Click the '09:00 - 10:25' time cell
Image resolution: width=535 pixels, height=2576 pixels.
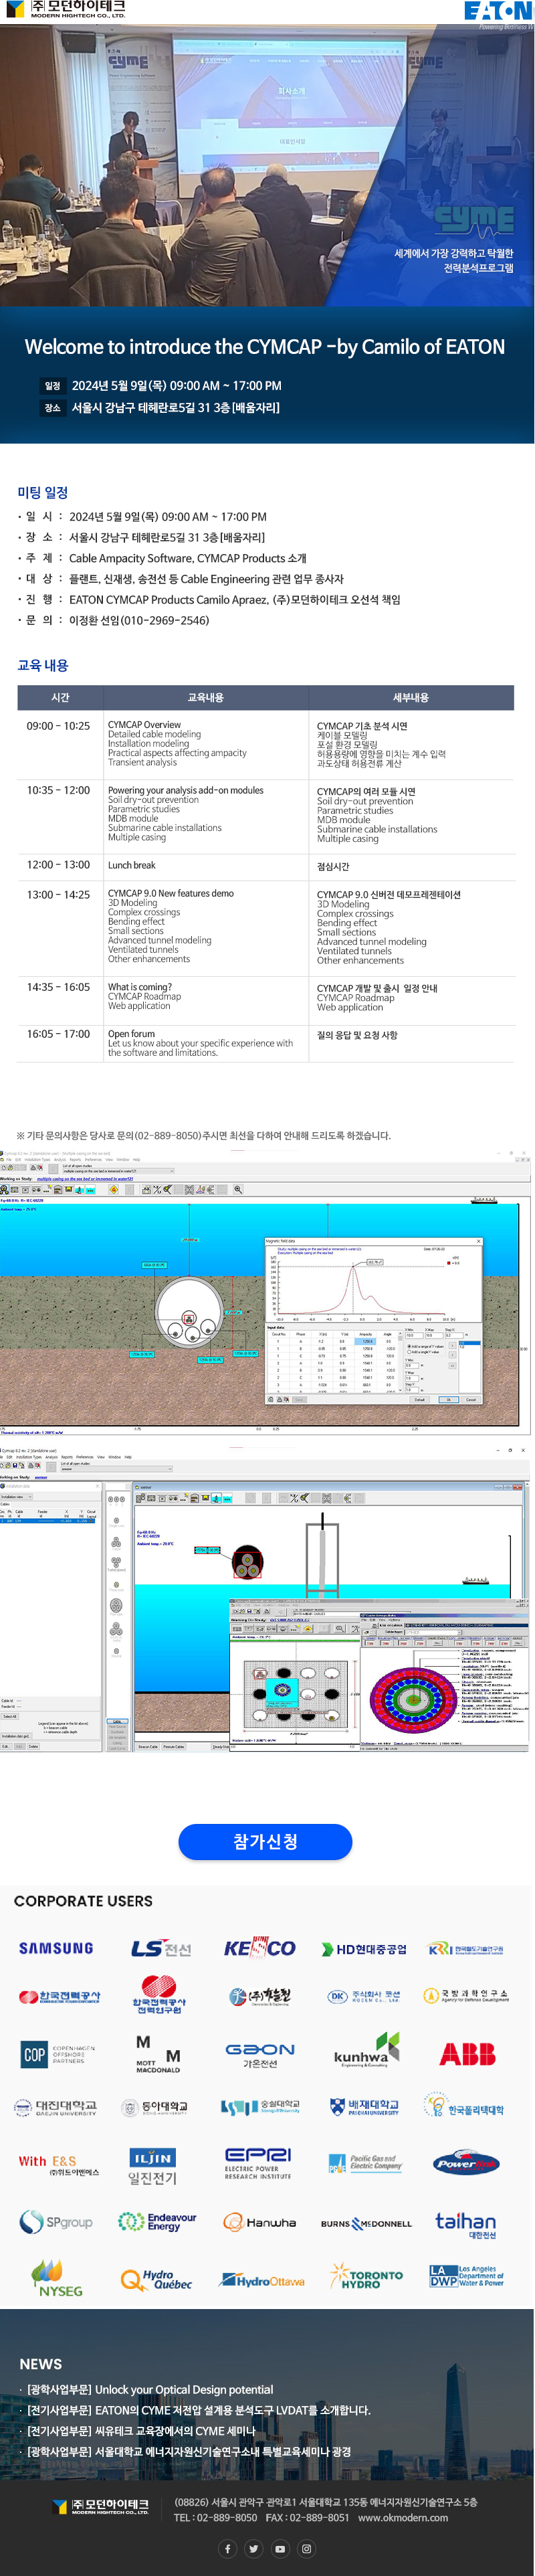58,726
